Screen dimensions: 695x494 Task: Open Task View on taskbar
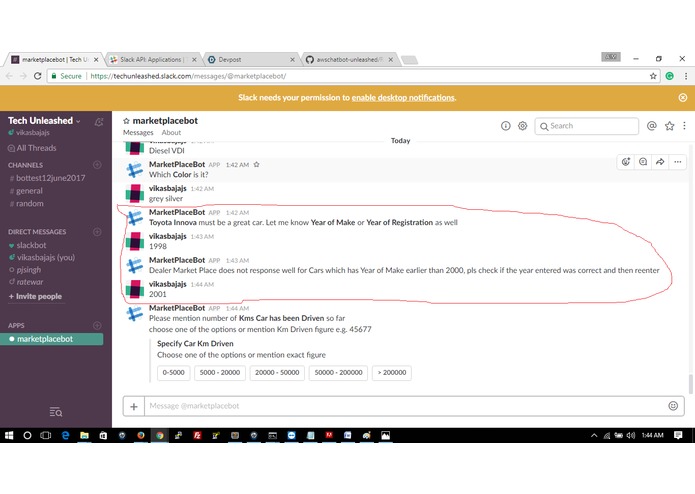click(x=46, y=436)
